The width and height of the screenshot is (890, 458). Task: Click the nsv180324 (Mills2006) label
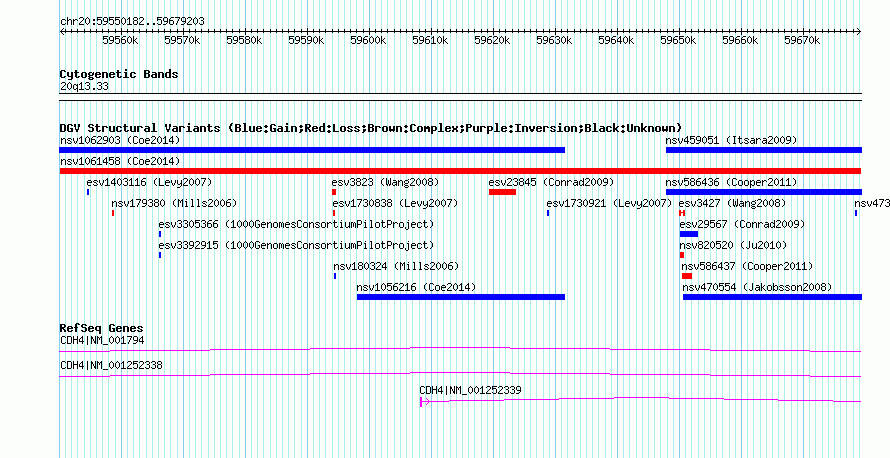point(396,266)
